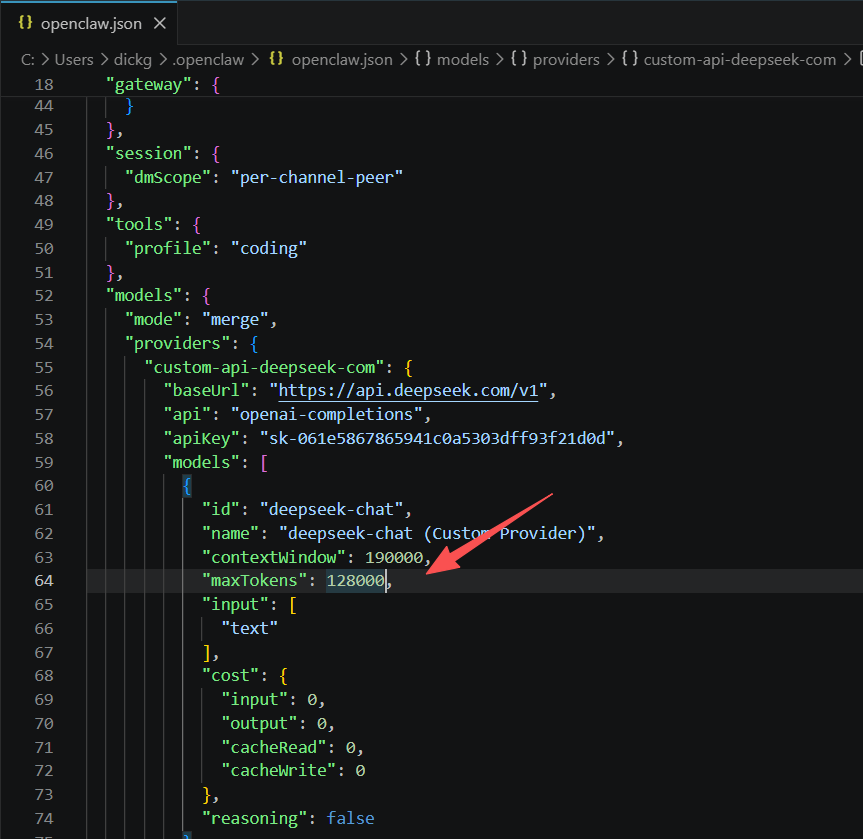Click the "deepseek-chat" id value
This screenshot has width=863, height=839.
pyautogui.click(x=331, y=509)
